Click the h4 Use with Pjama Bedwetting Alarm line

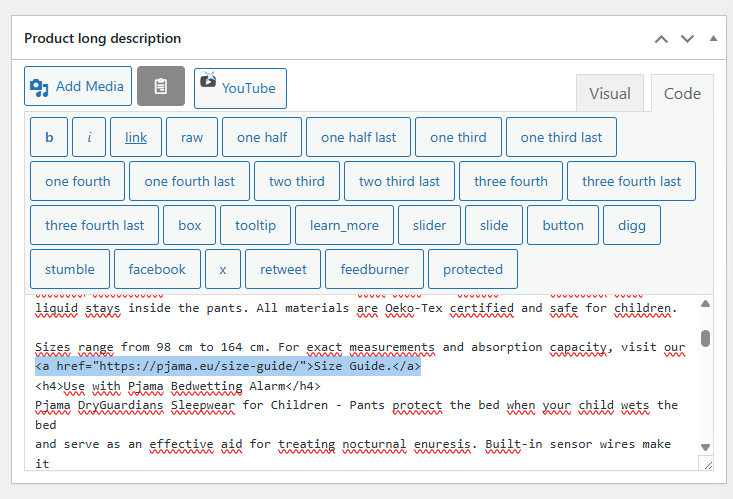pos(178,386)
